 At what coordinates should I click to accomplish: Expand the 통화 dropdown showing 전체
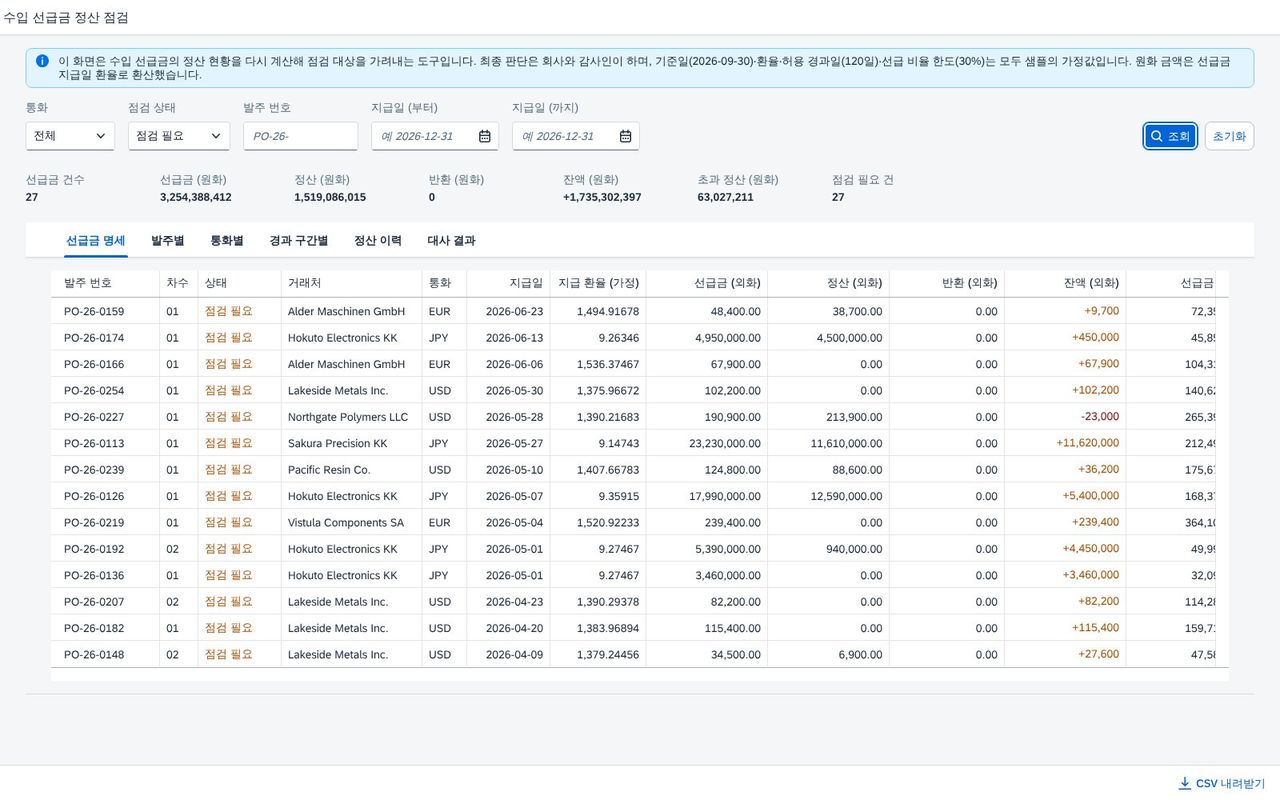[70, 136]
